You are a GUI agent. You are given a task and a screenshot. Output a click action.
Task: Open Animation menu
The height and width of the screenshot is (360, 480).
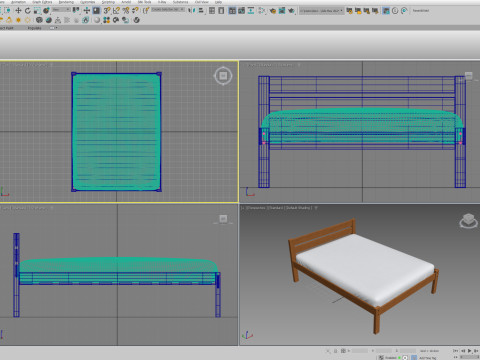click(x=18, y=2)
